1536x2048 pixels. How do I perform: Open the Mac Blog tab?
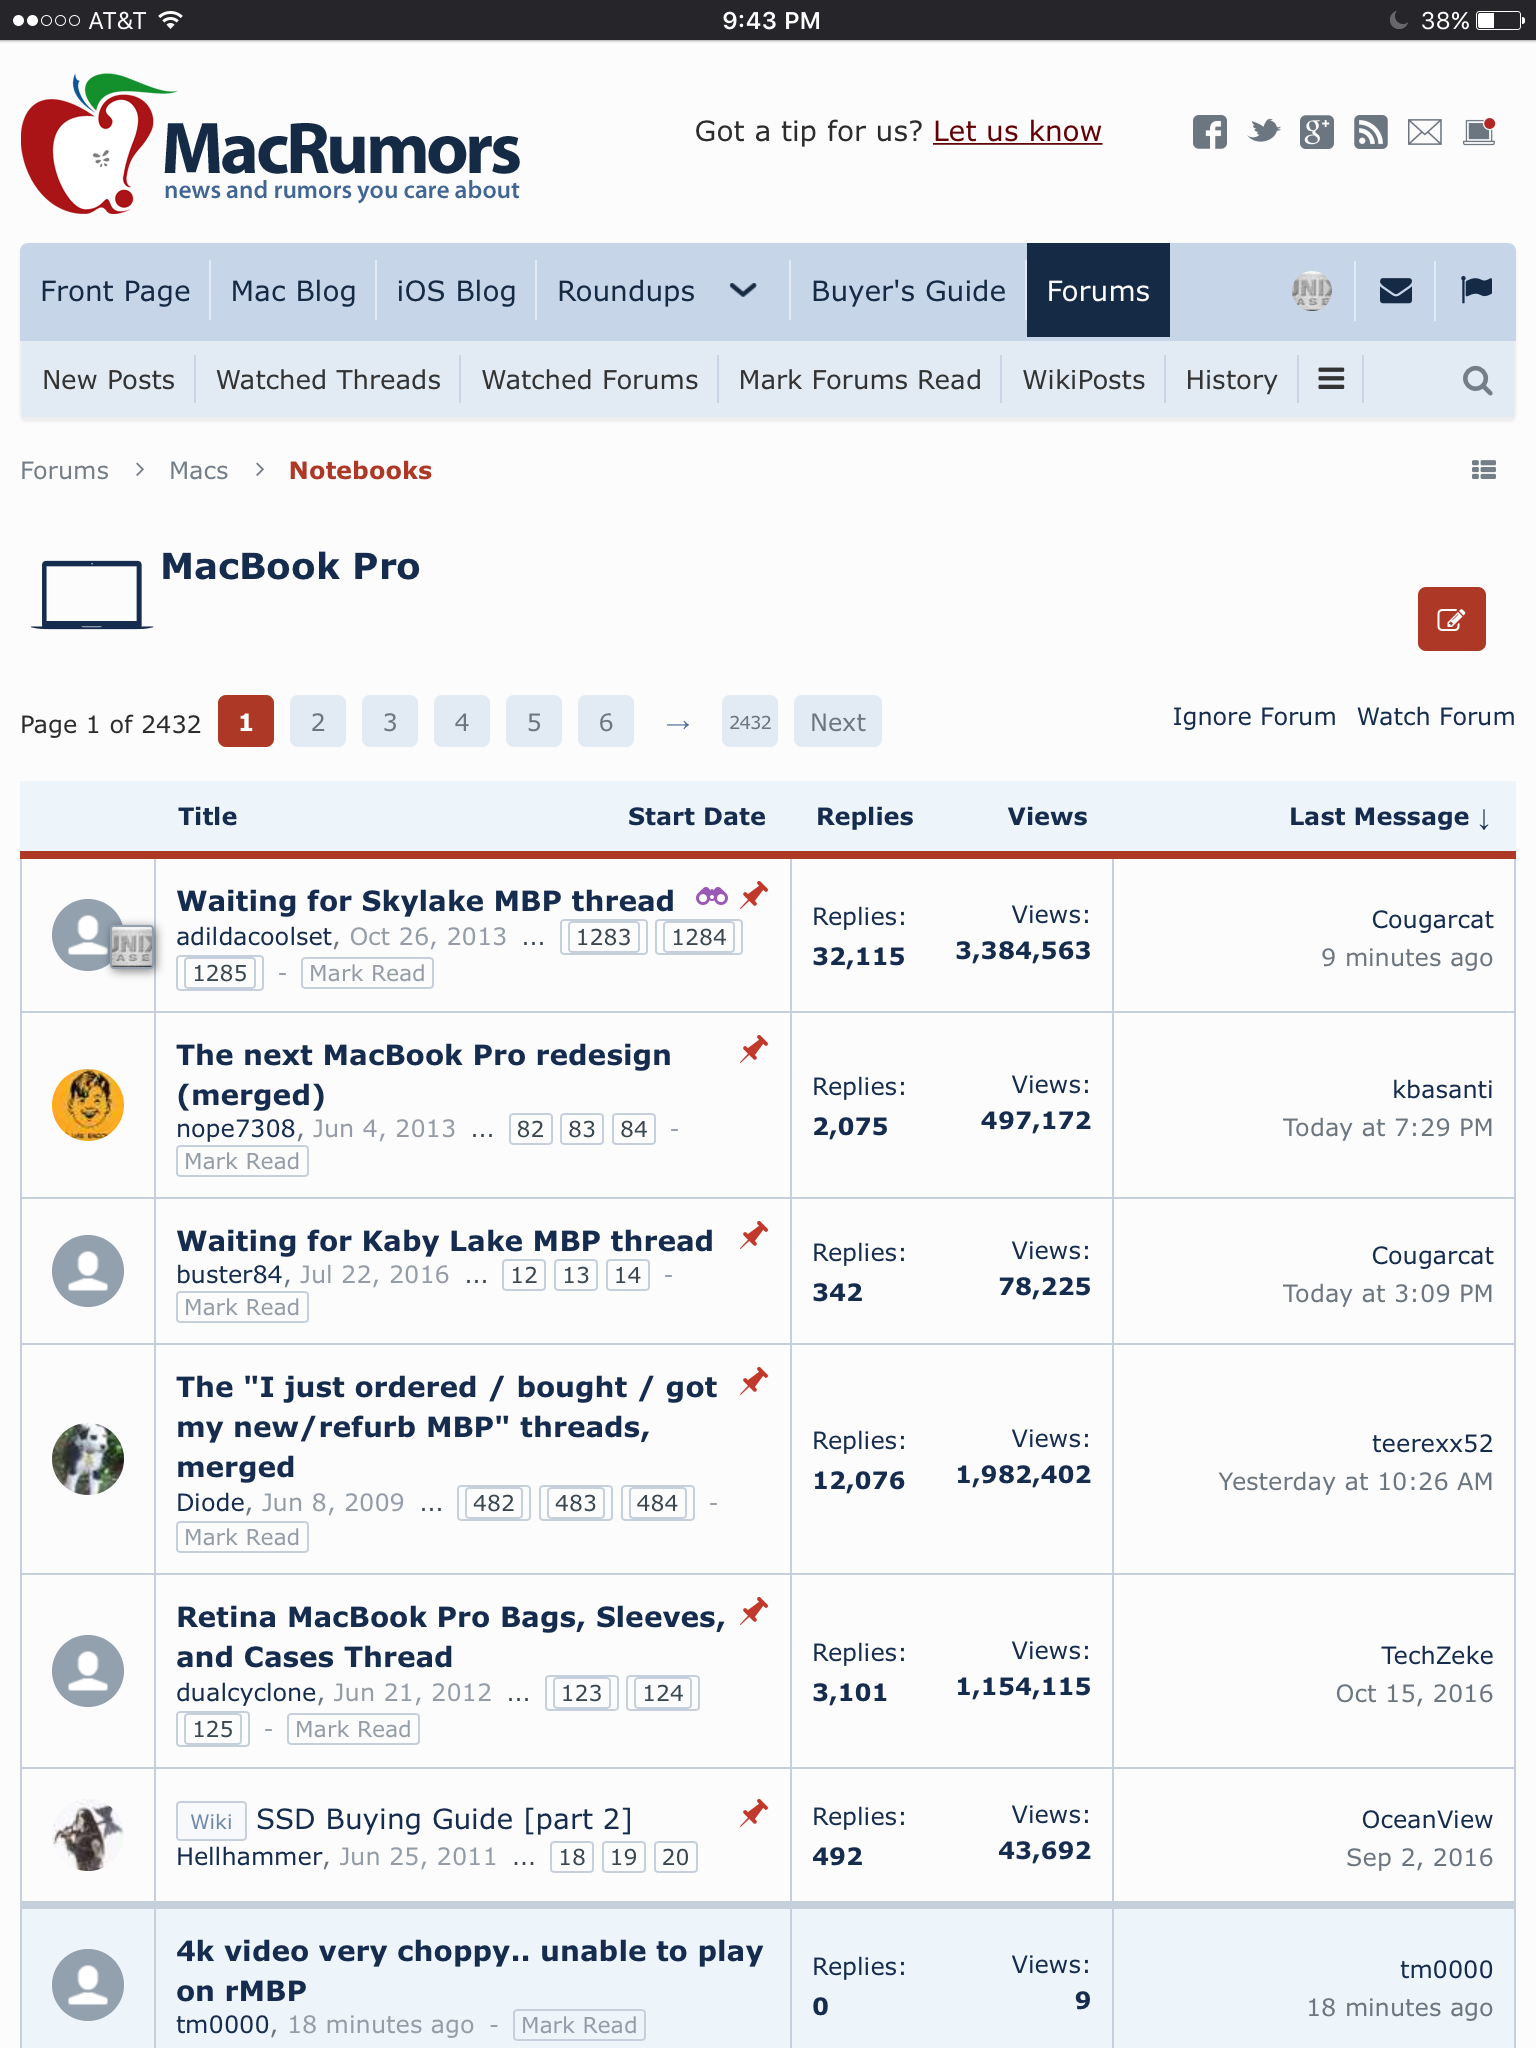coord(293,291)
